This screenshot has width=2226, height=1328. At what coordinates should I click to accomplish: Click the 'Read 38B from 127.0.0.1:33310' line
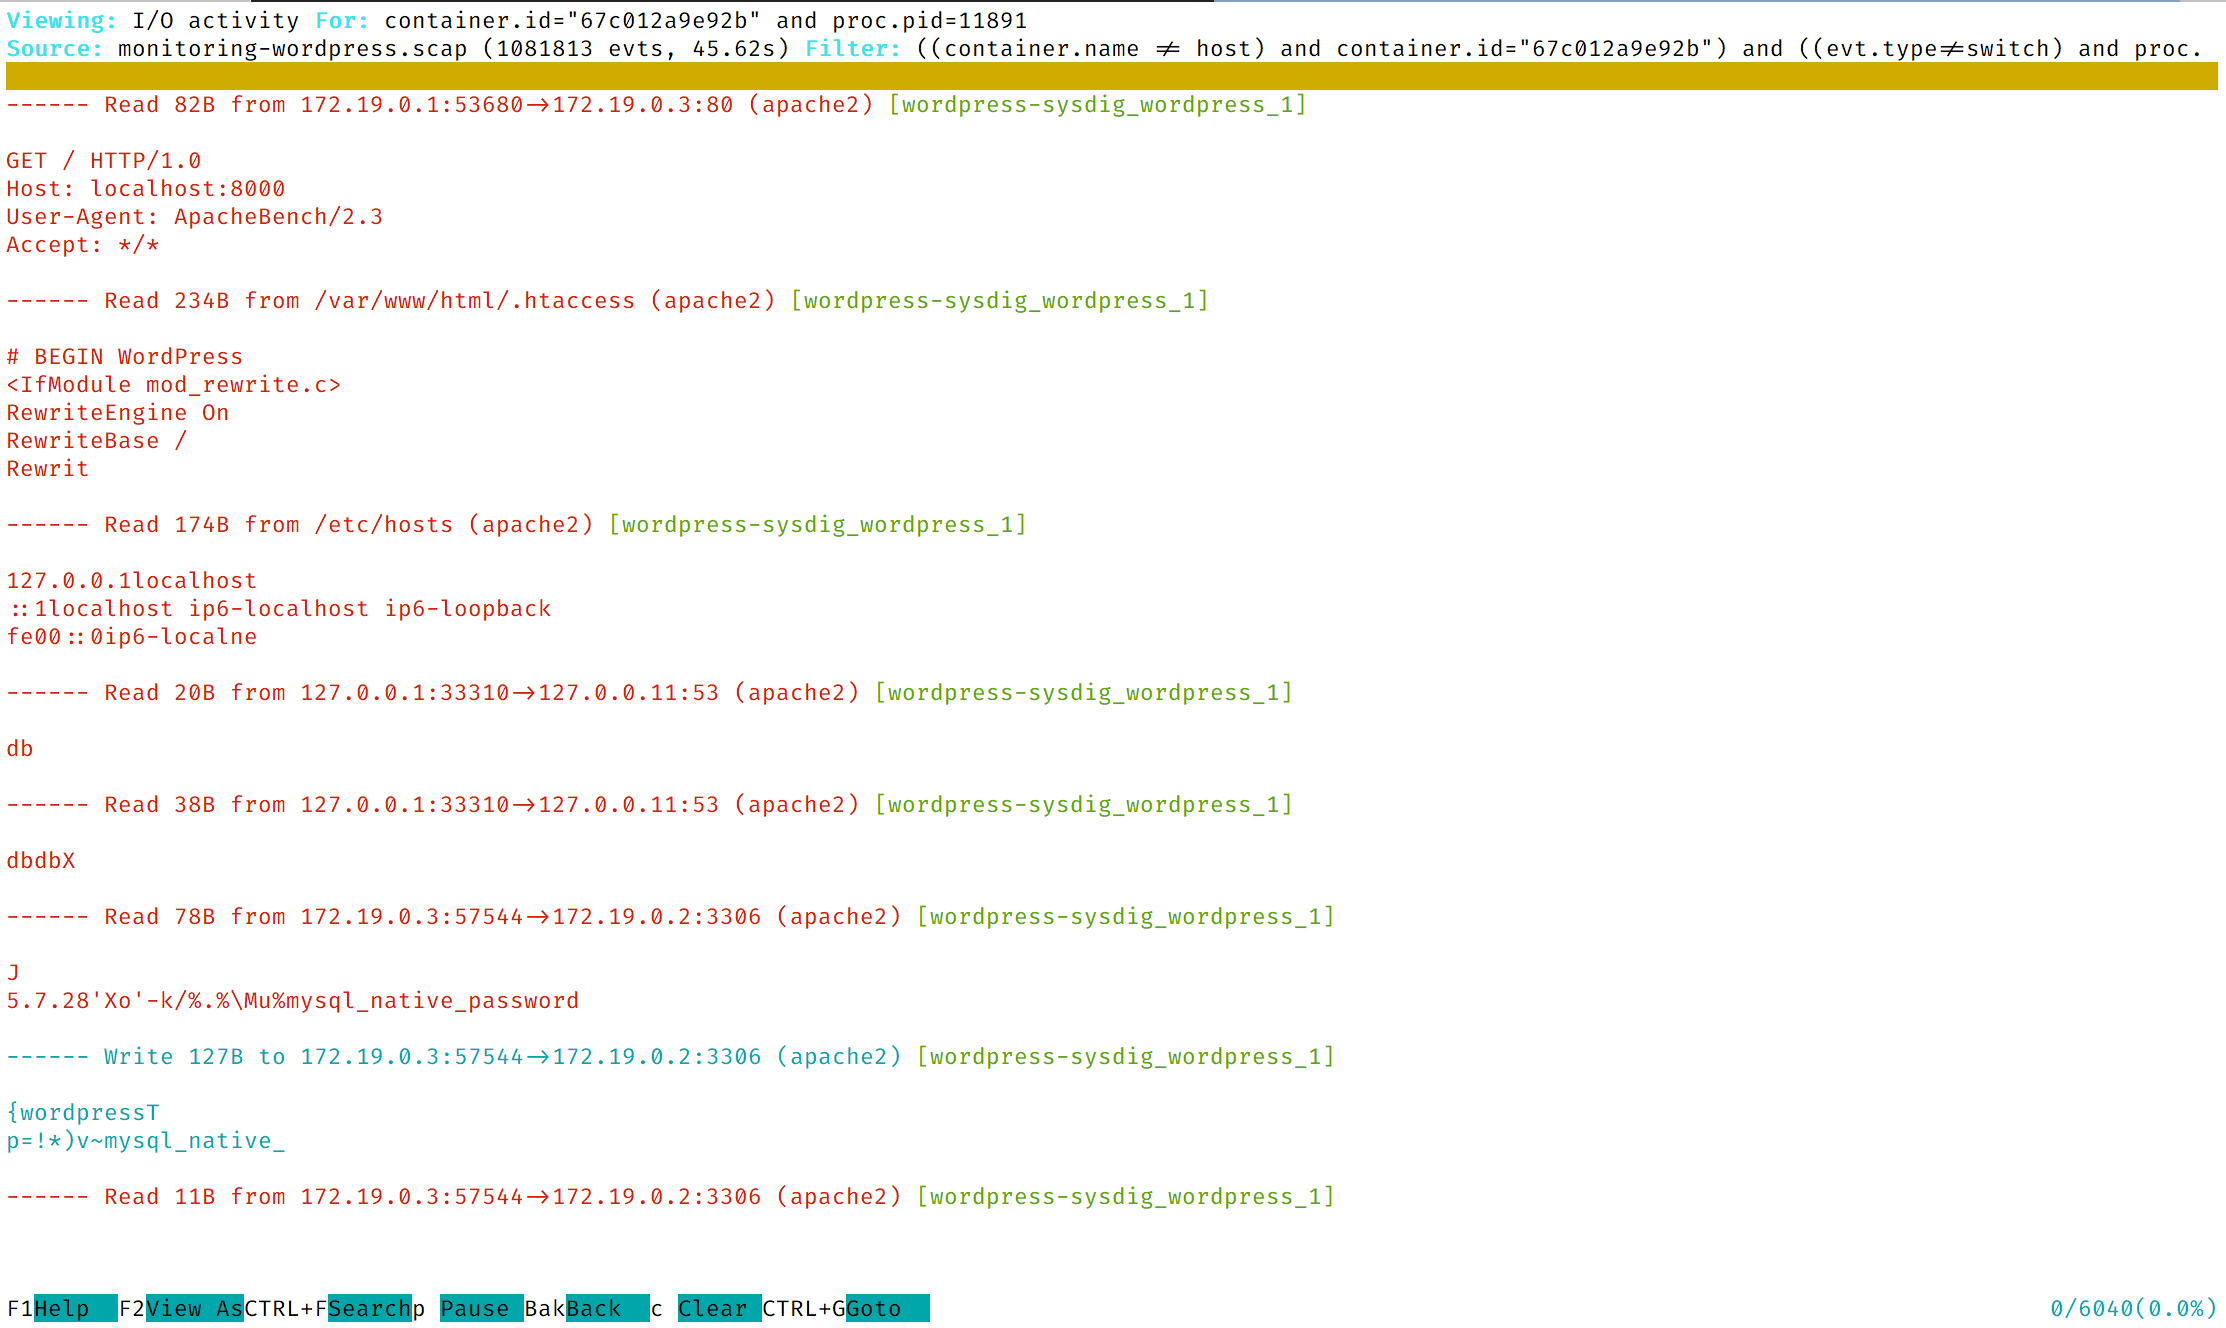(x=649, y=804)
